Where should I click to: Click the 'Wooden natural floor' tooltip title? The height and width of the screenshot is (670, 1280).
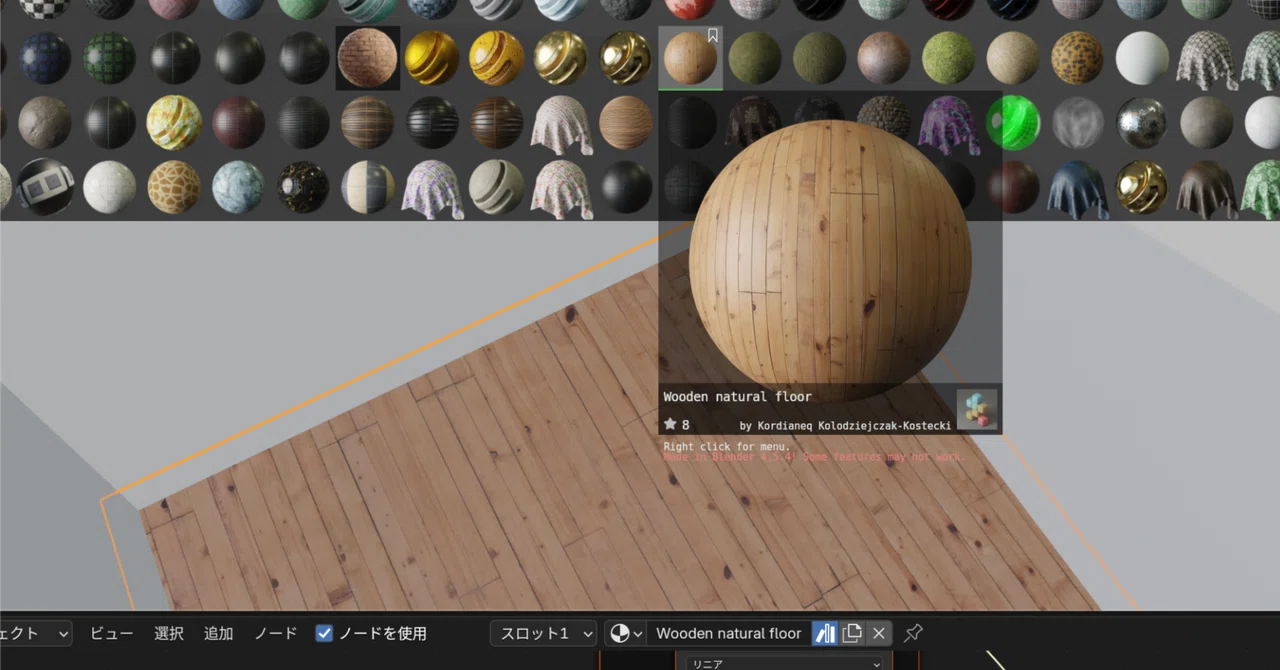737,397
